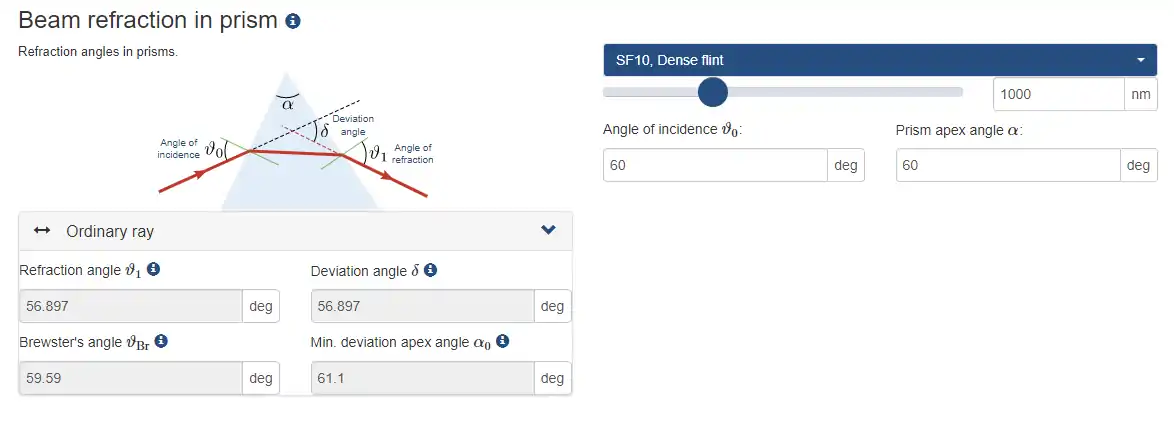Click the Ordinary ray header label
Image resolution: width=1174 pixels, height=425 pixels.
pyautogui.click(x=110, y=231)
